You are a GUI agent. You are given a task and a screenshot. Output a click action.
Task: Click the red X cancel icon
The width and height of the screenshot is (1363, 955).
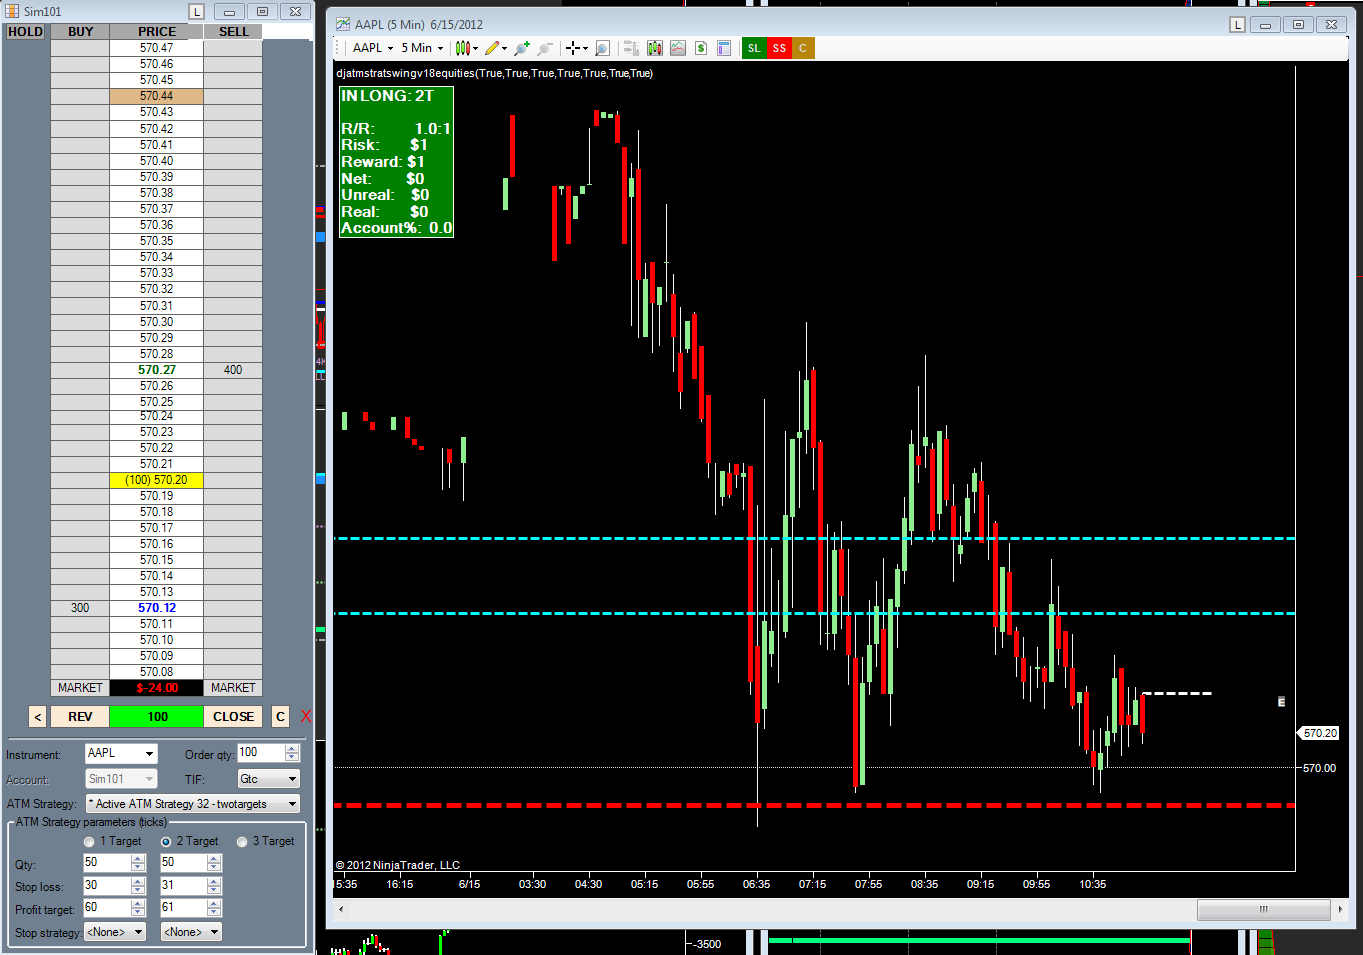[305, 716]
